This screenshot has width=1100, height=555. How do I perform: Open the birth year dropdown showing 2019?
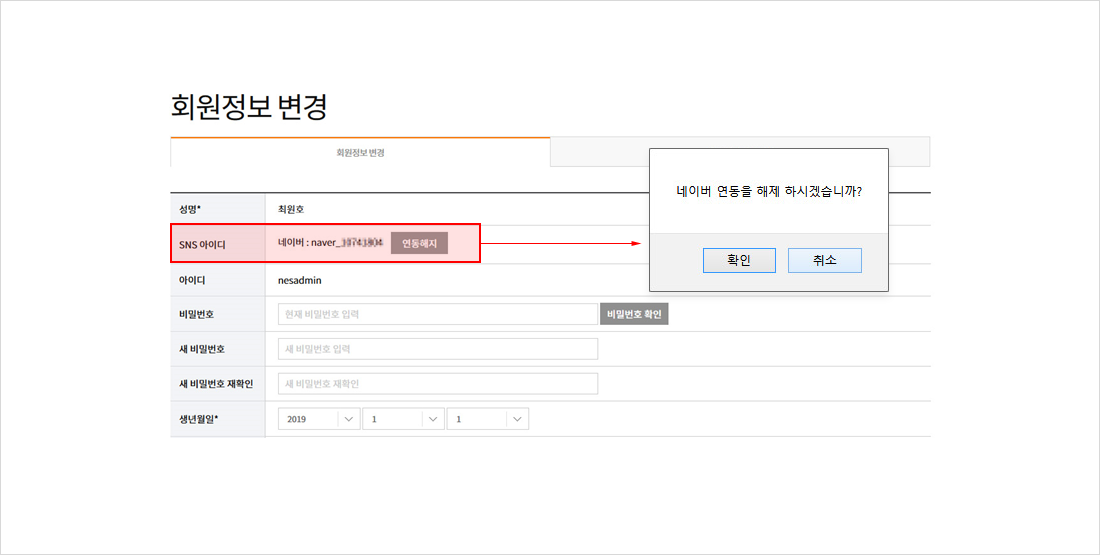[319, 420]
